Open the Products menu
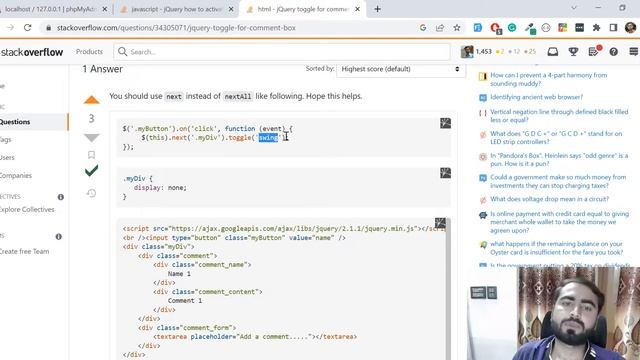The width and height of the screenshot is (640, 360). pyautogui.click(x=89, y=52)
